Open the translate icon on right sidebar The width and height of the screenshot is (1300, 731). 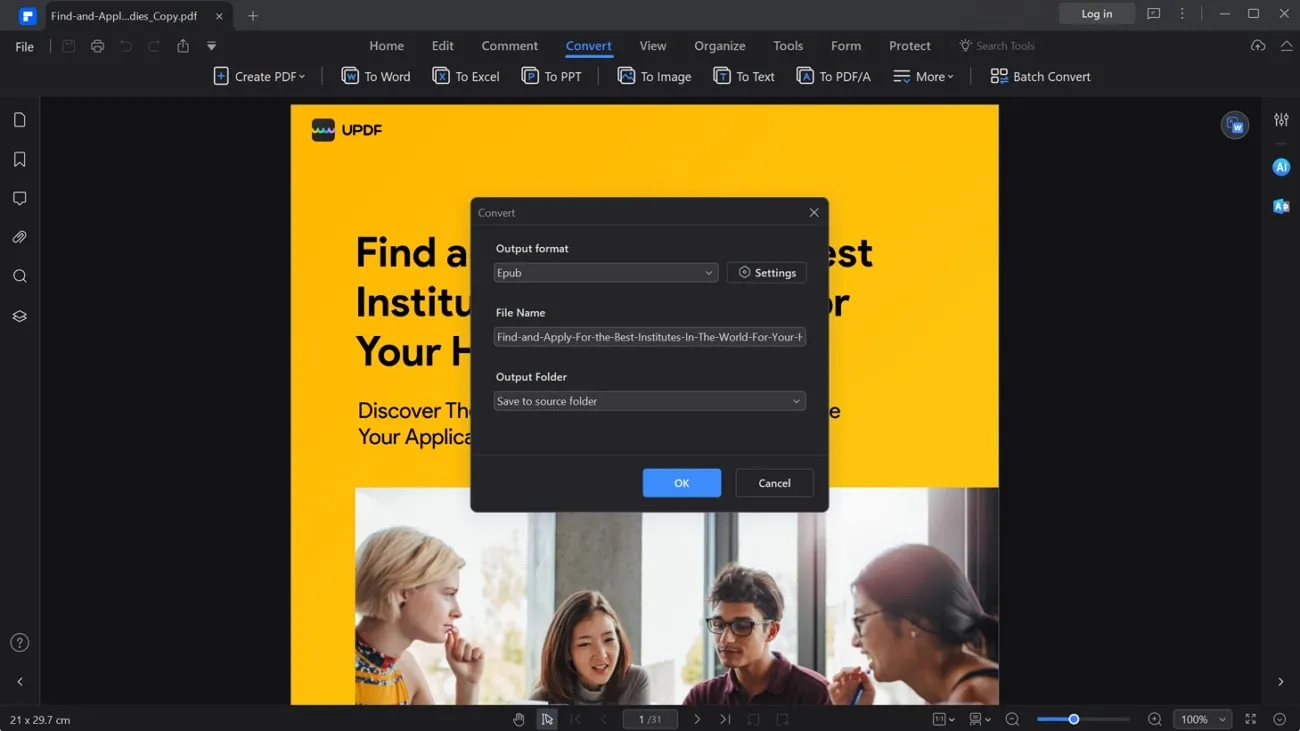(x=1281, y=206)
